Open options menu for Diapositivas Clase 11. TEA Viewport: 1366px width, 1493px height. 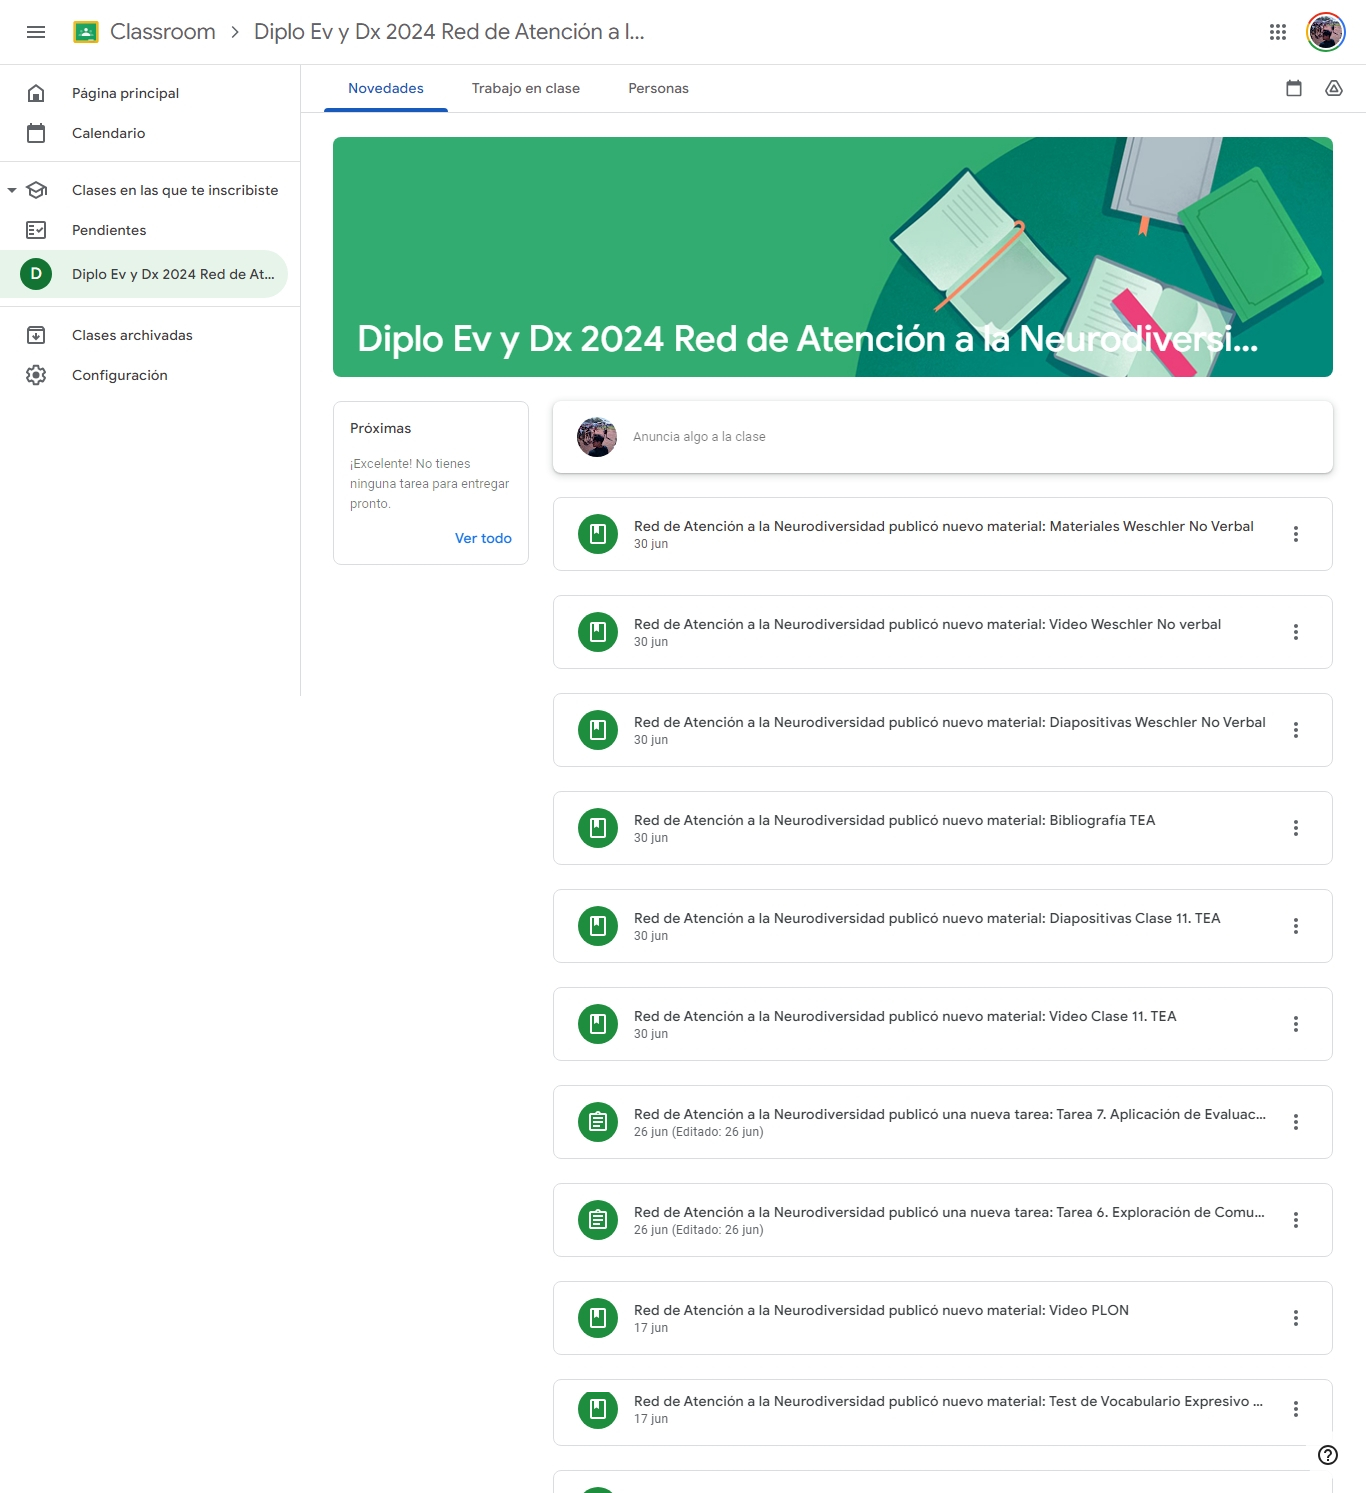pyautogui.click(x=1296, y=926)
